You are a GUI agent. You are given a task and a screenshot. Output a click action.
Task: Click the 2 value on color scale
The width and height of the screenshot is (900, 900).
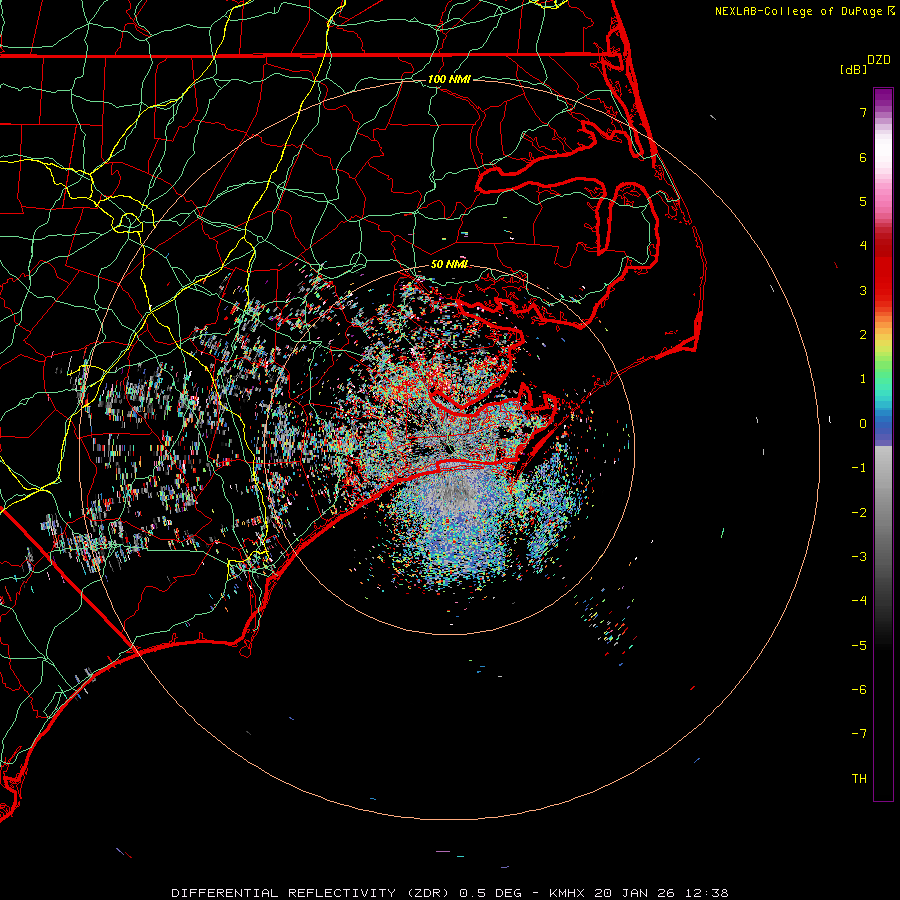[863, 335]
